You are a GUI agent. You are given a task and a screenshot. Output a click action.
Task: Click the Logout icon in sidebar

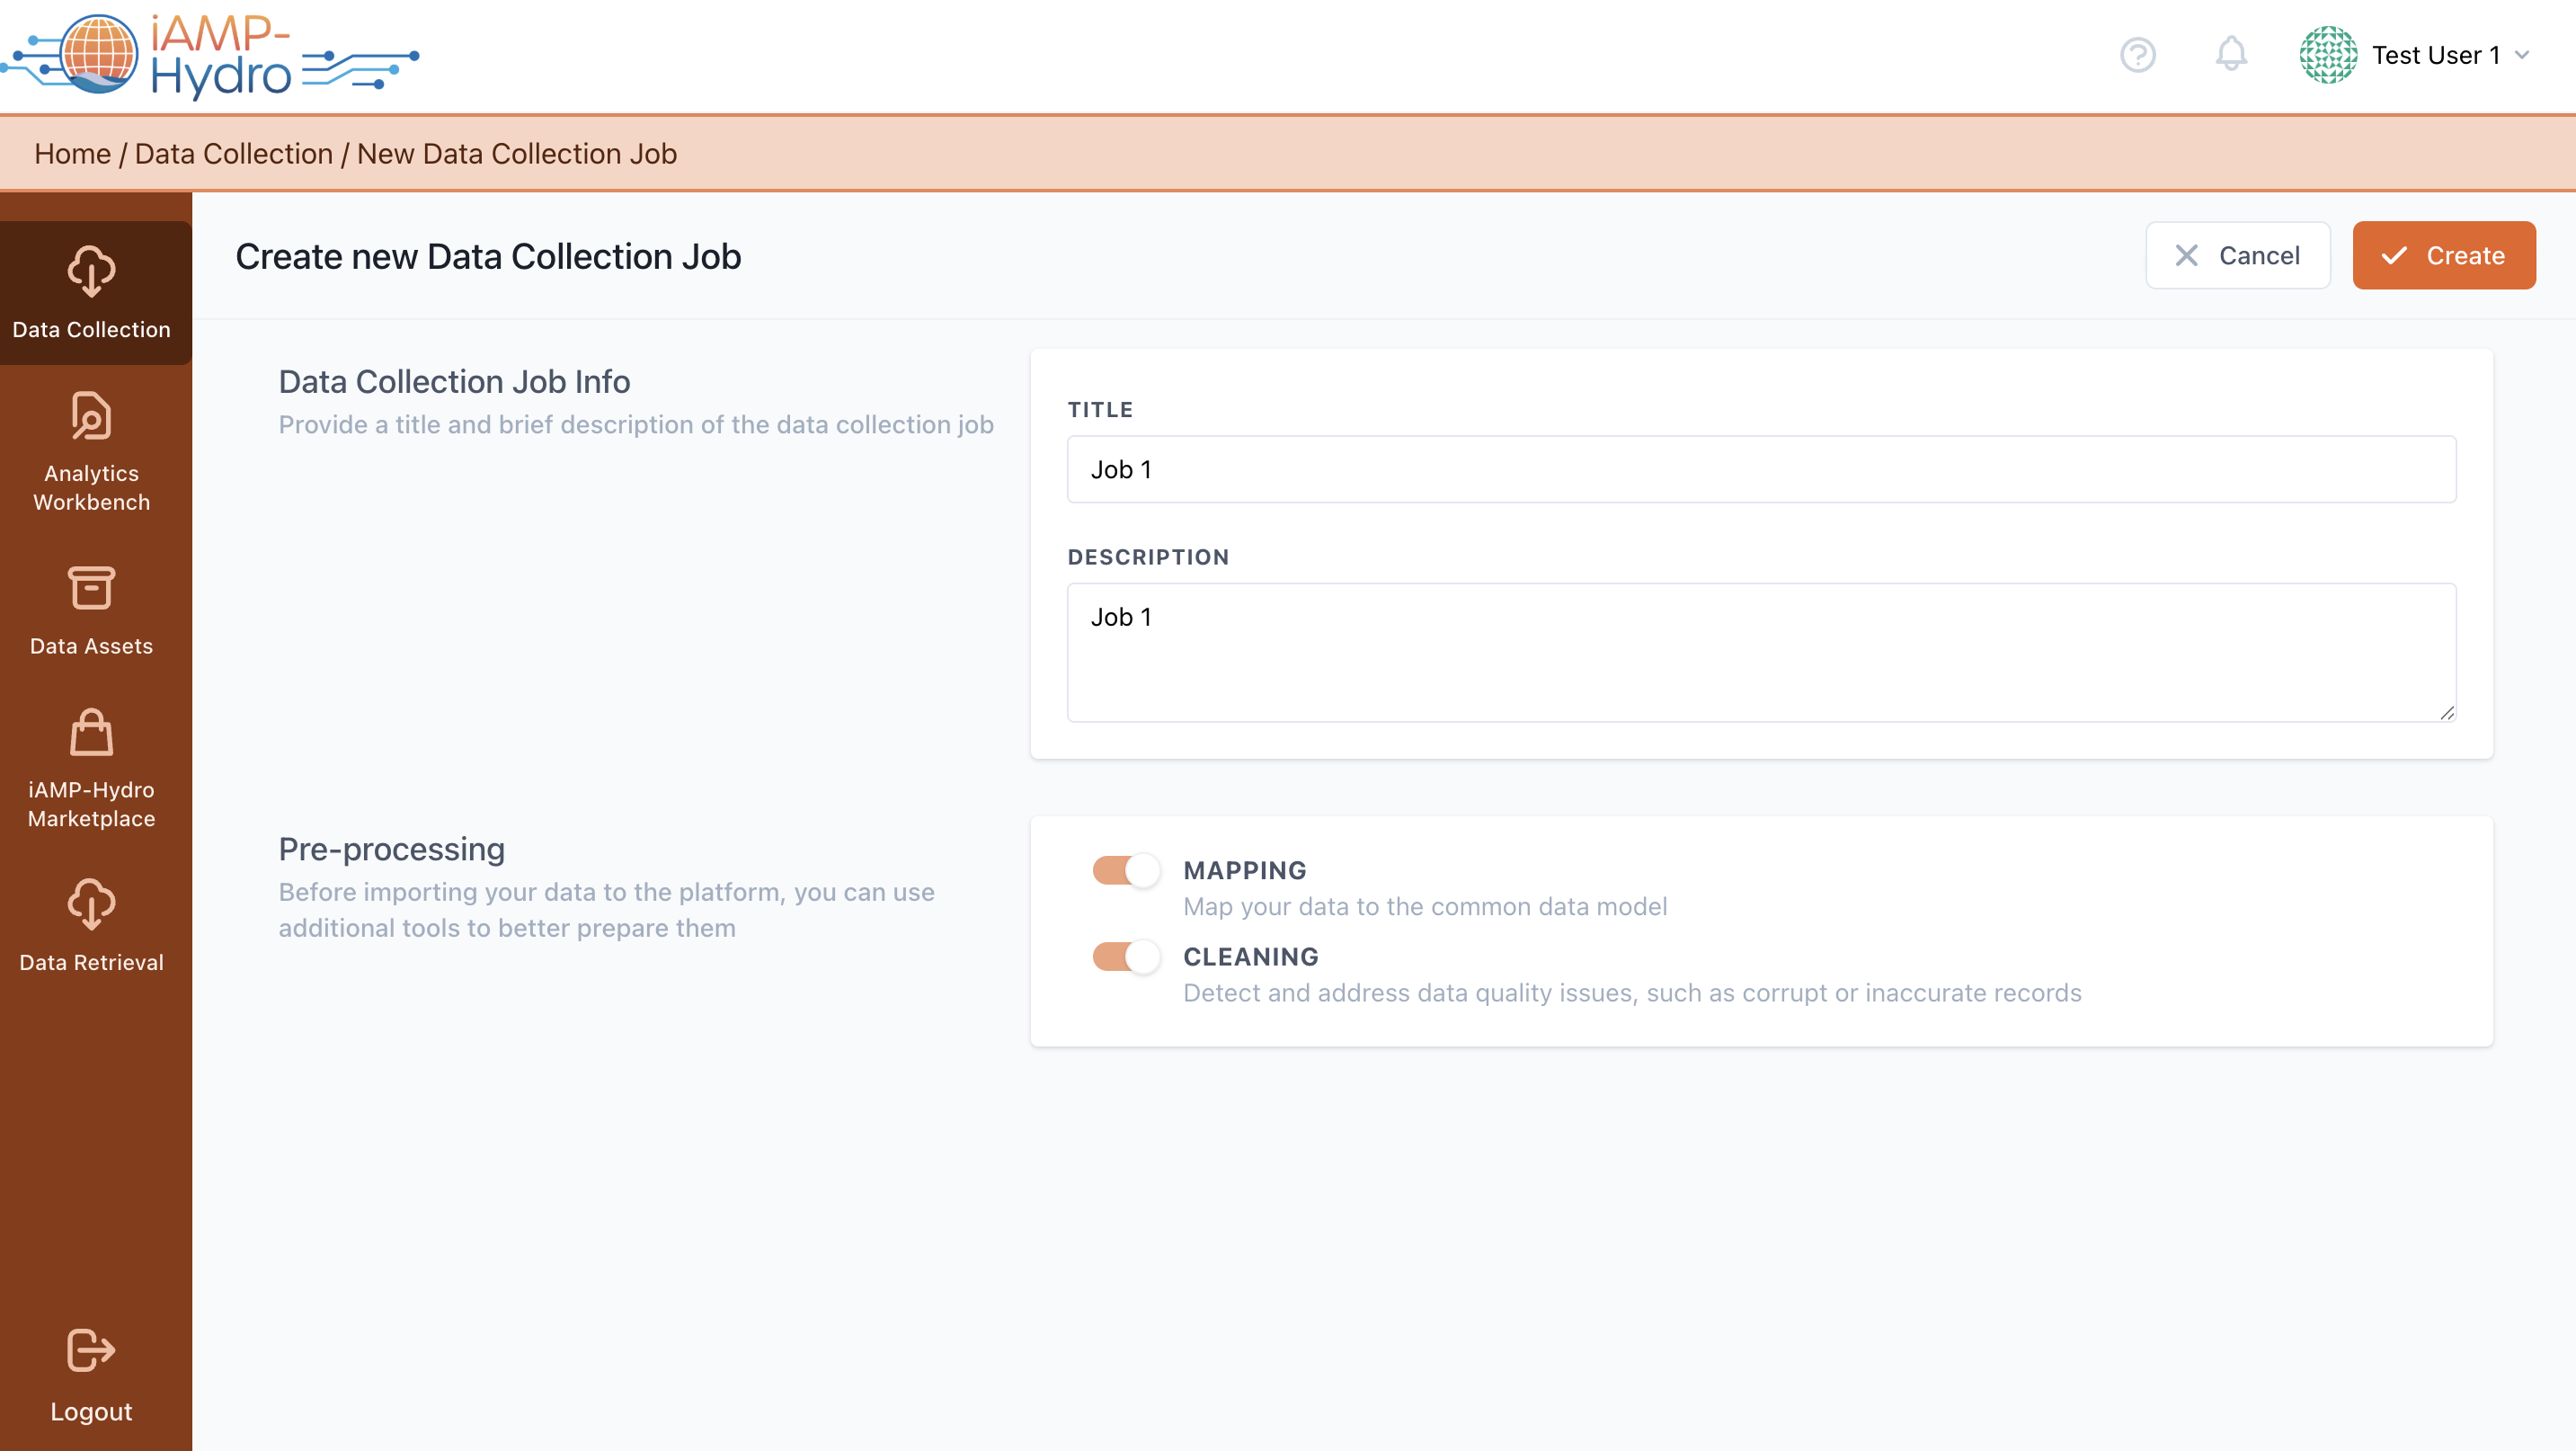point(91,1351)
